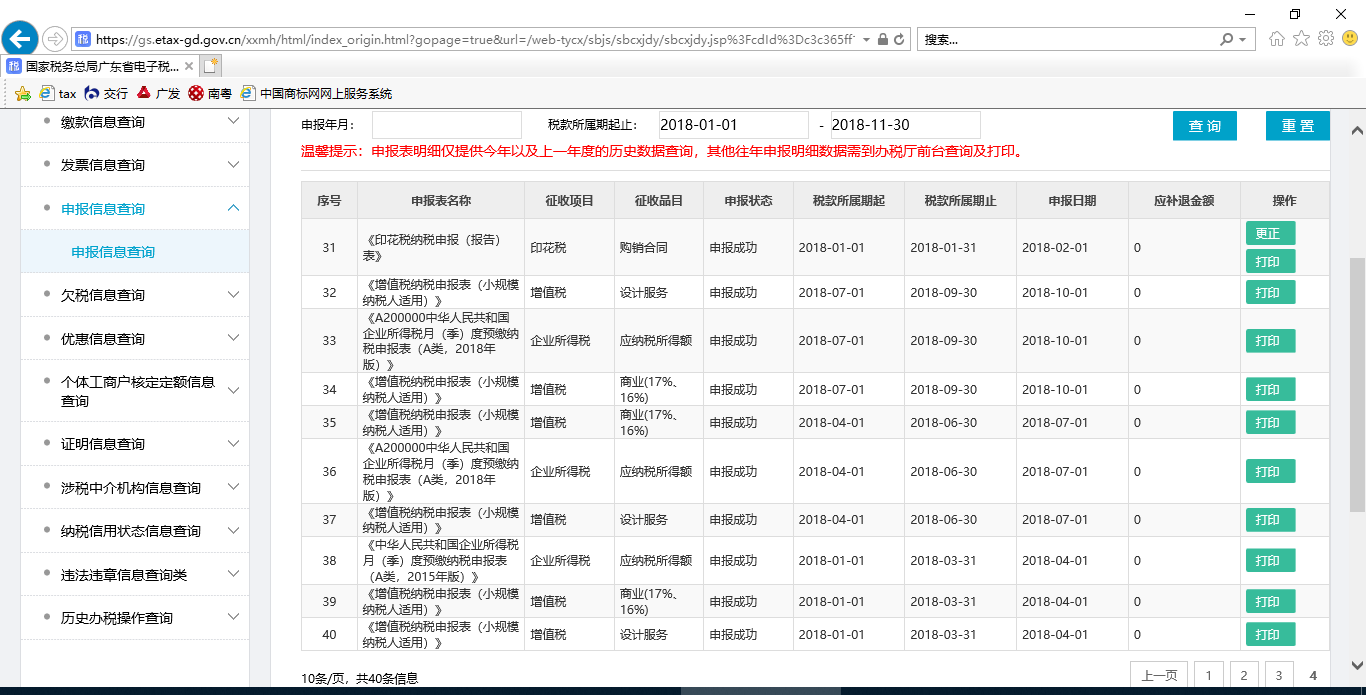Select the 国家税务总局广东省电子税 browser tab
The image size is (1366, 695).
pyautogui.click(x=99, y=66)
